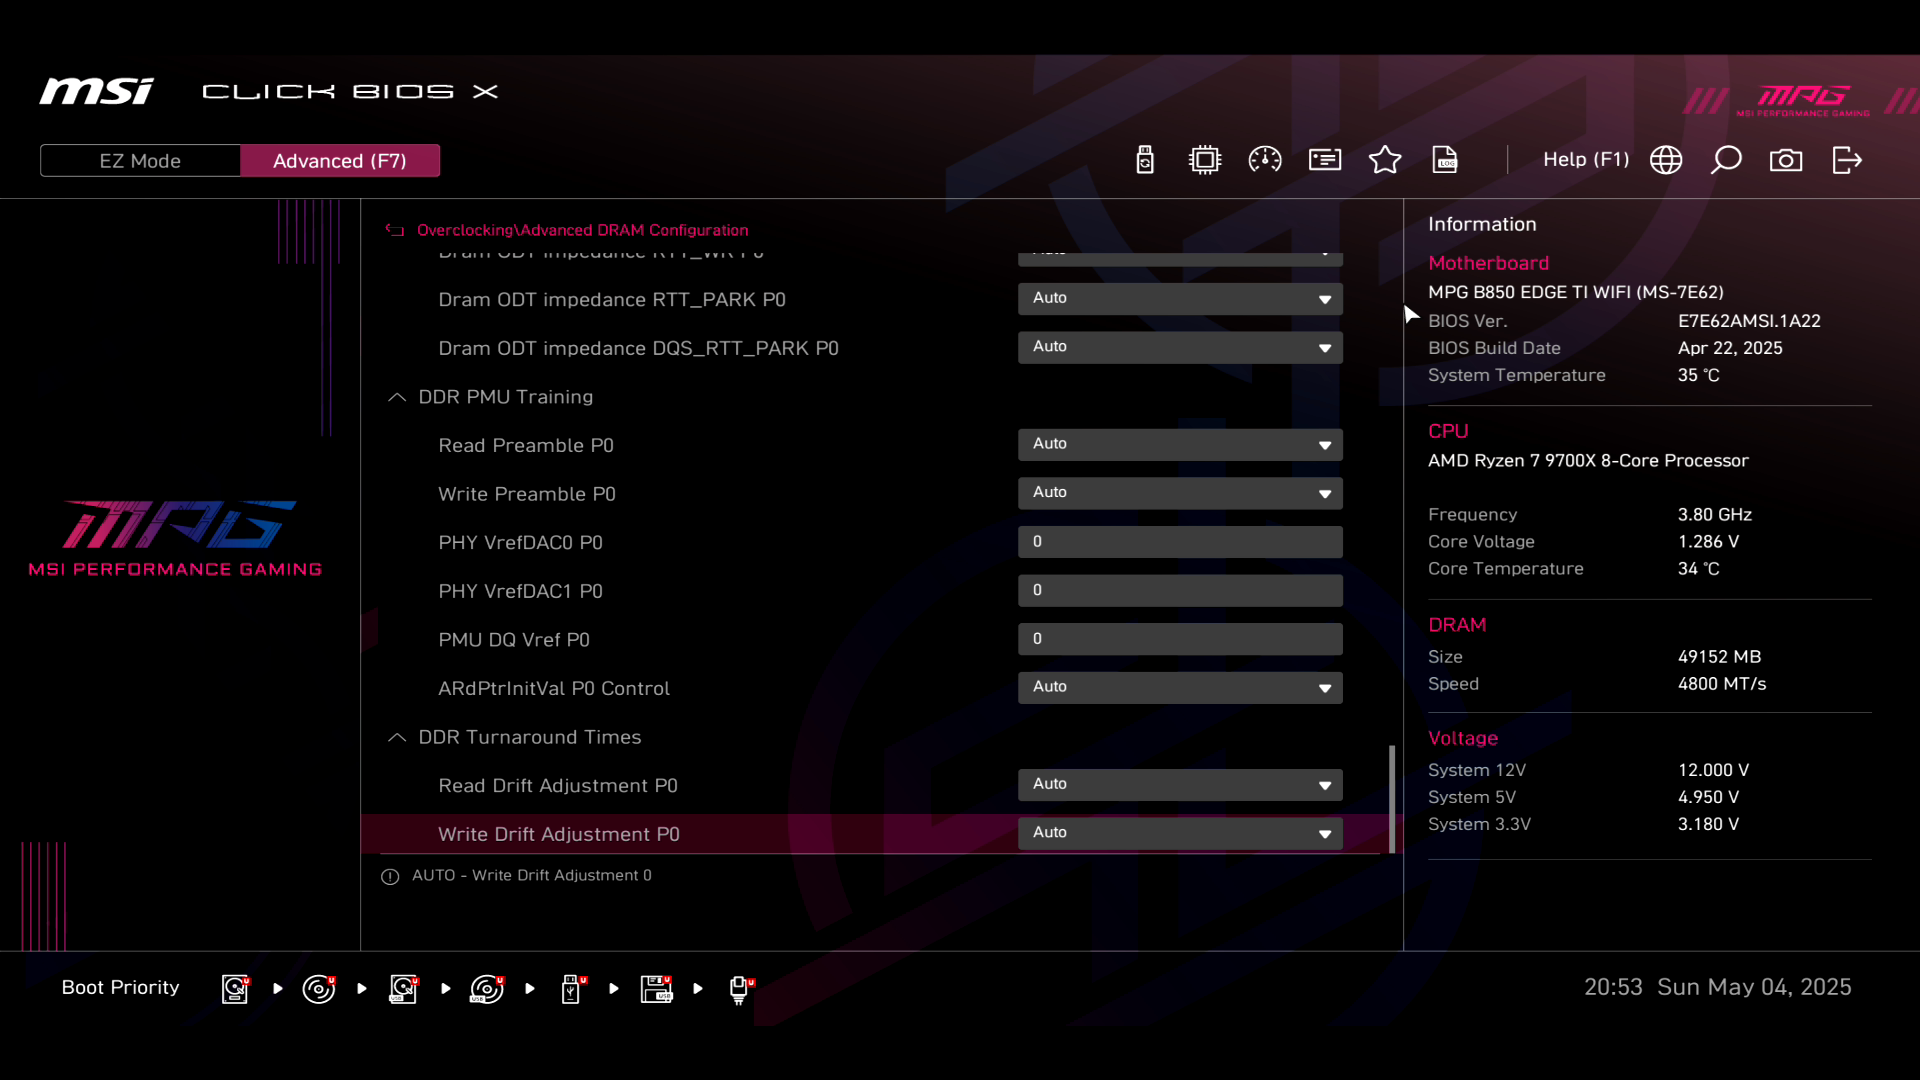The height and width of the screenshot is (1080, 1920).
Task: Click the PHY VrefDAC0 P0 input field
Action: (x=1180, y=542)
